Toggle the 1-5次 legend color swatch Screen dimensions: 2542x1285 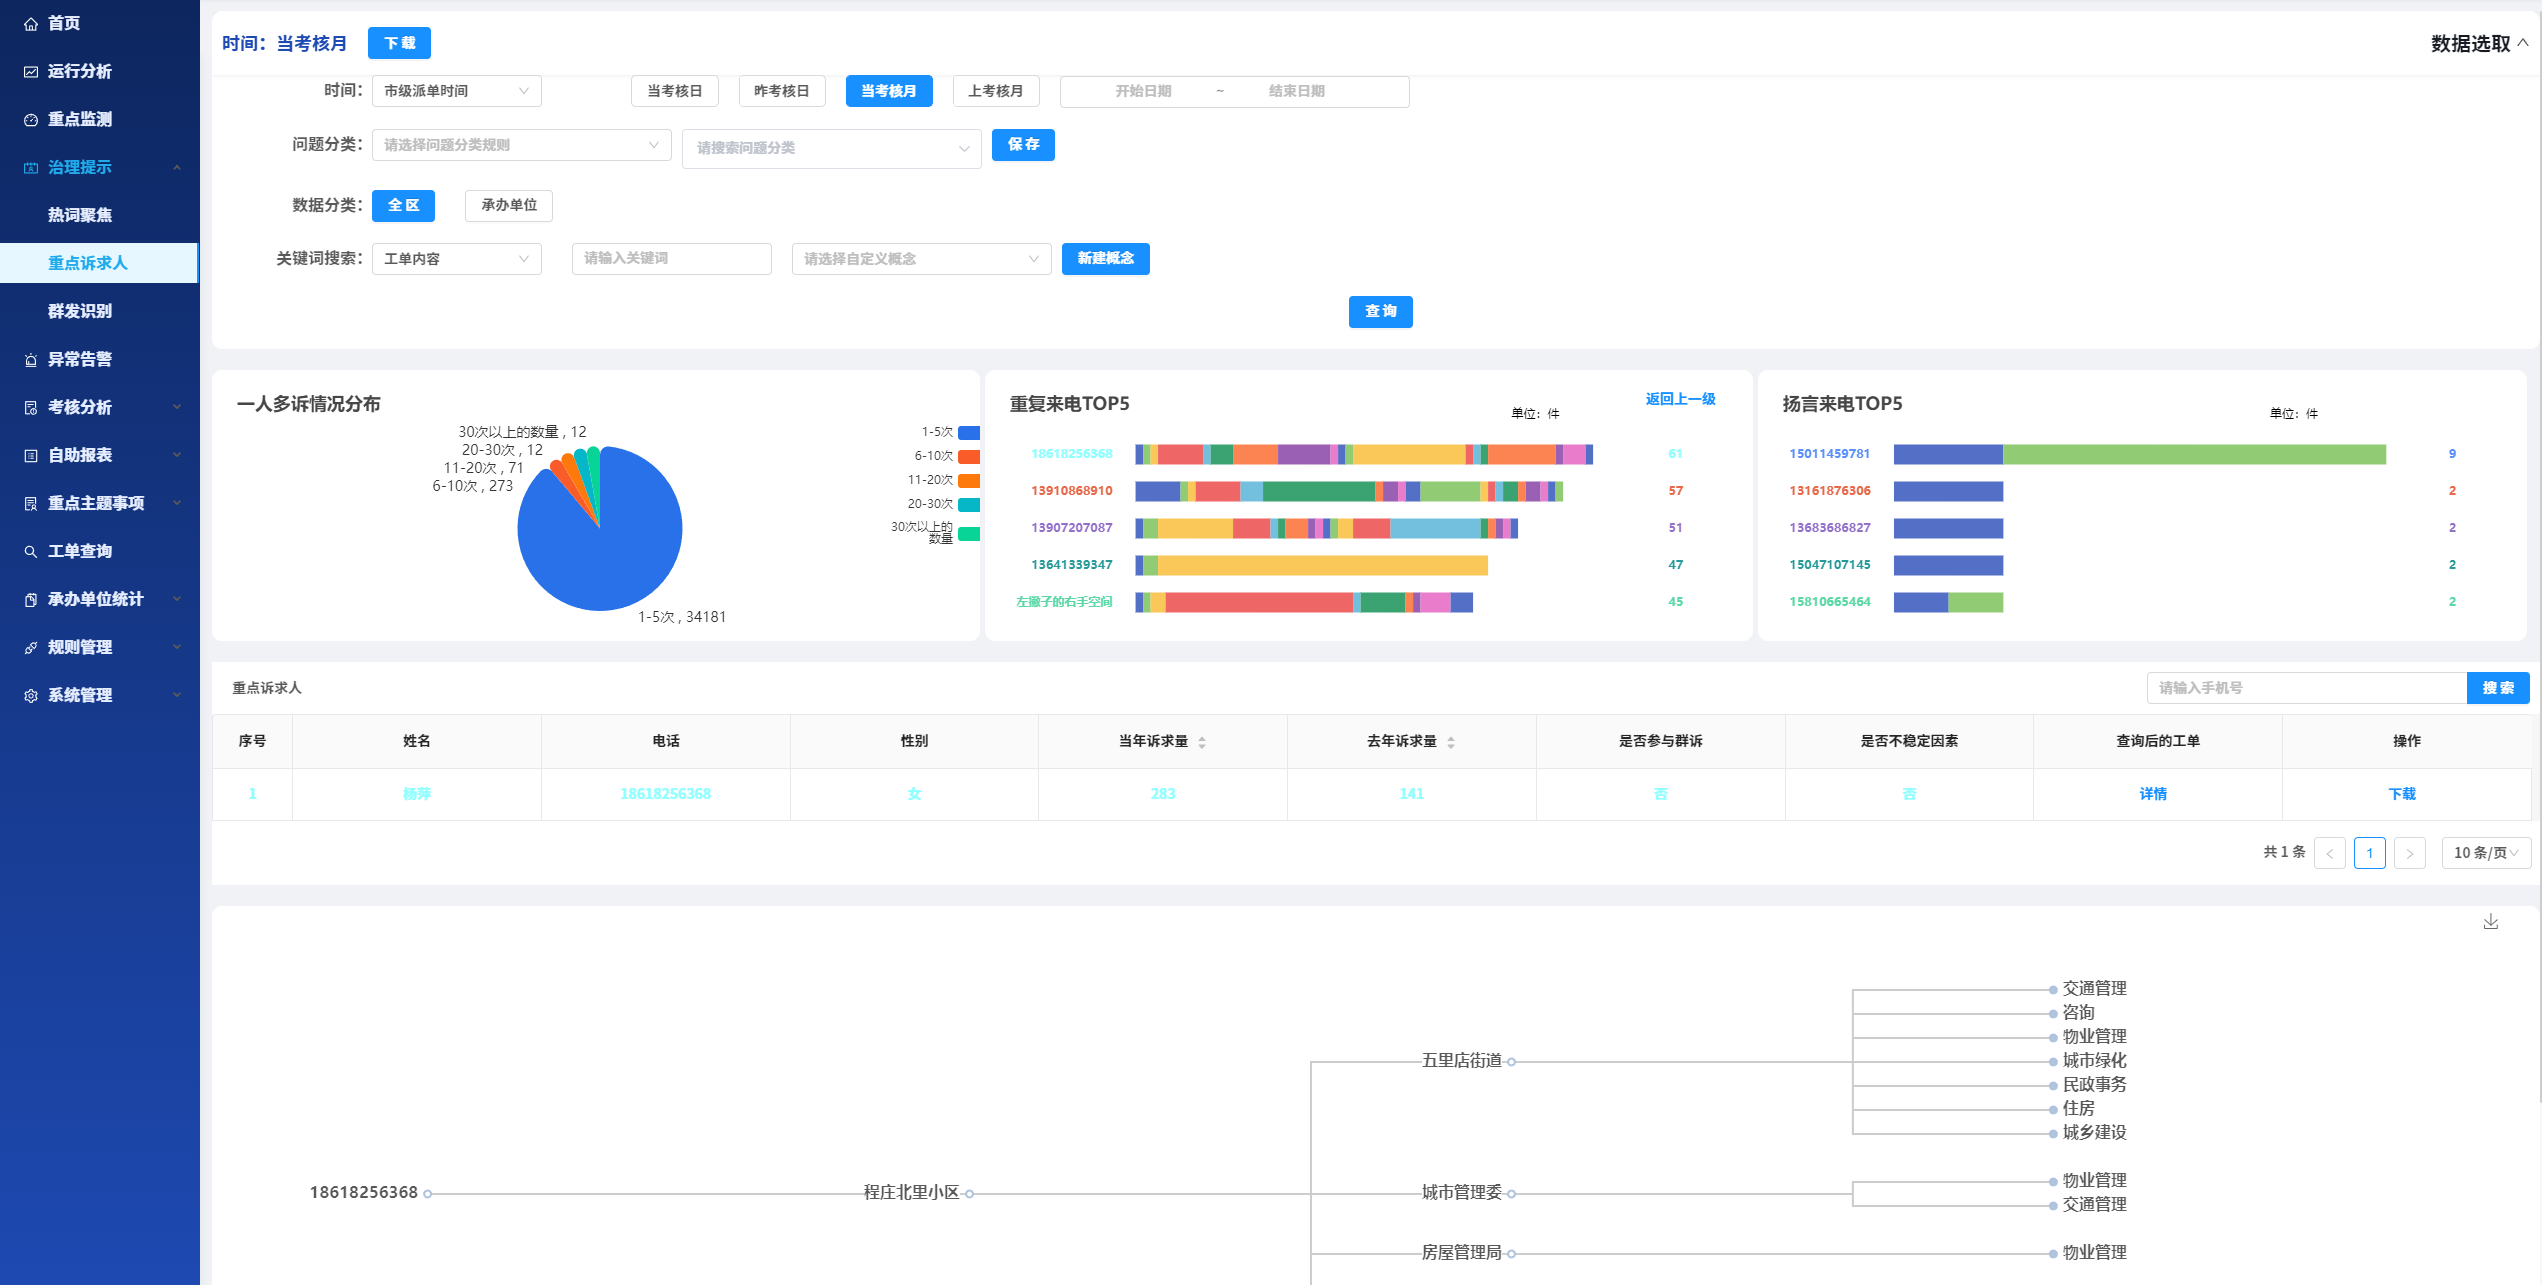pos(968,433)
